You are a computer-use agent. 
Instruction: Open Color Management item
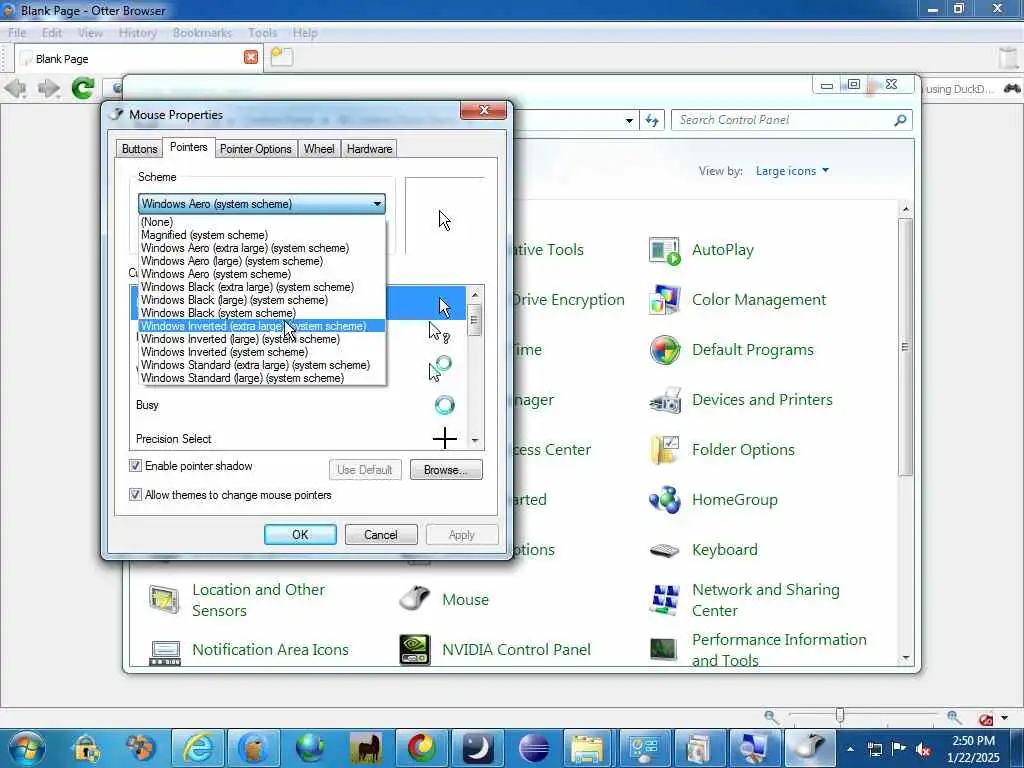(737, 300)
